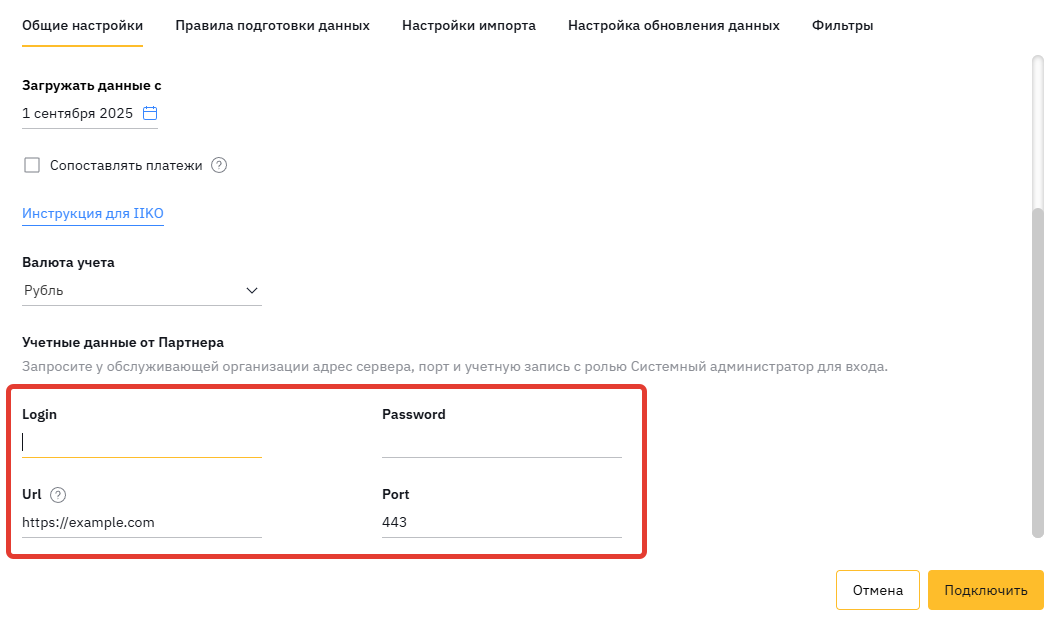Expand the Валюта учета dropdown arrow
Screen dimensions: 1059x624
(252, 291)
